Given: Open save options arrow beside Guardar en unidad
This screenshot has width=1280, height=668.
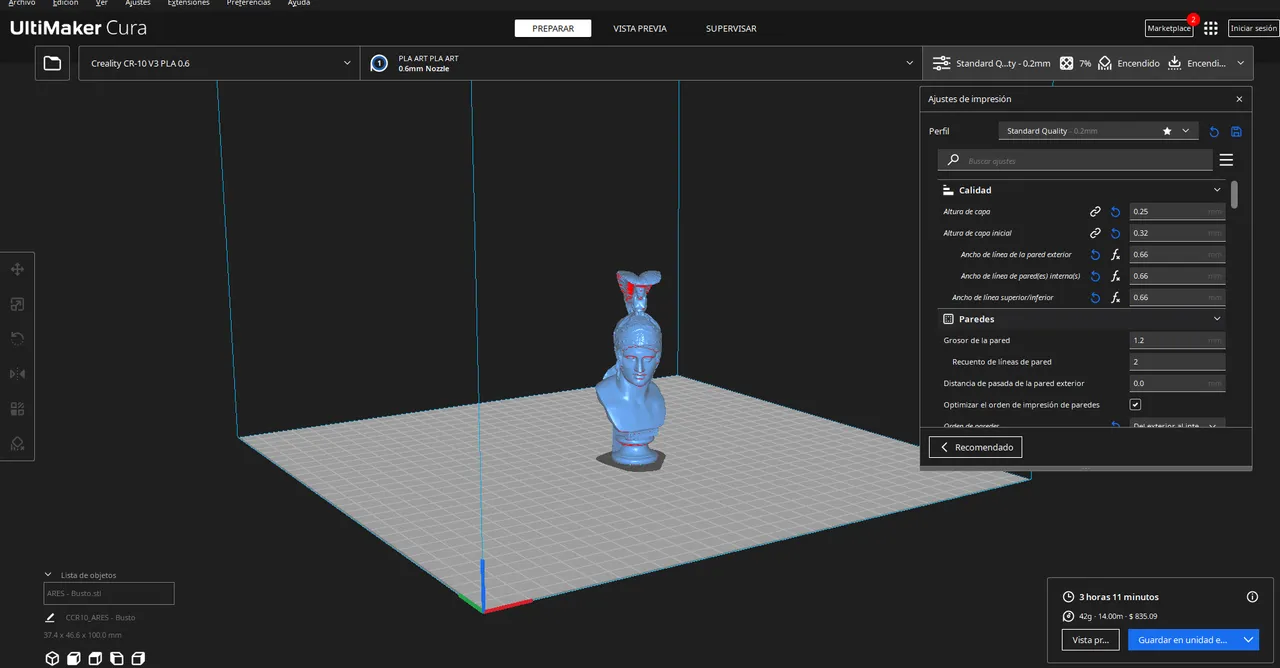Looking at the screenshot, I should pos(1248,640).
